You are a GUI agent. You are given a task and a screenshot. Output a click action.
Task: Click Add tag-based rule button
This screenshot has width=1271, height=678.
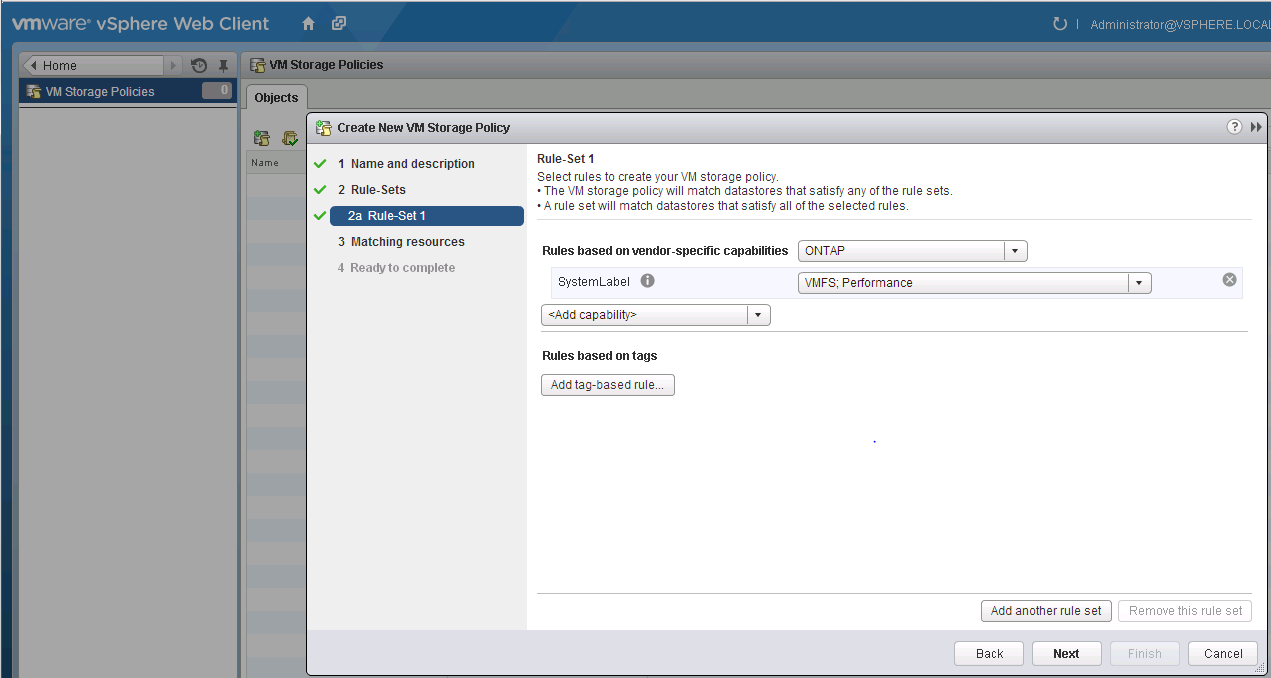pyautogui.click(x=608, y=385)
